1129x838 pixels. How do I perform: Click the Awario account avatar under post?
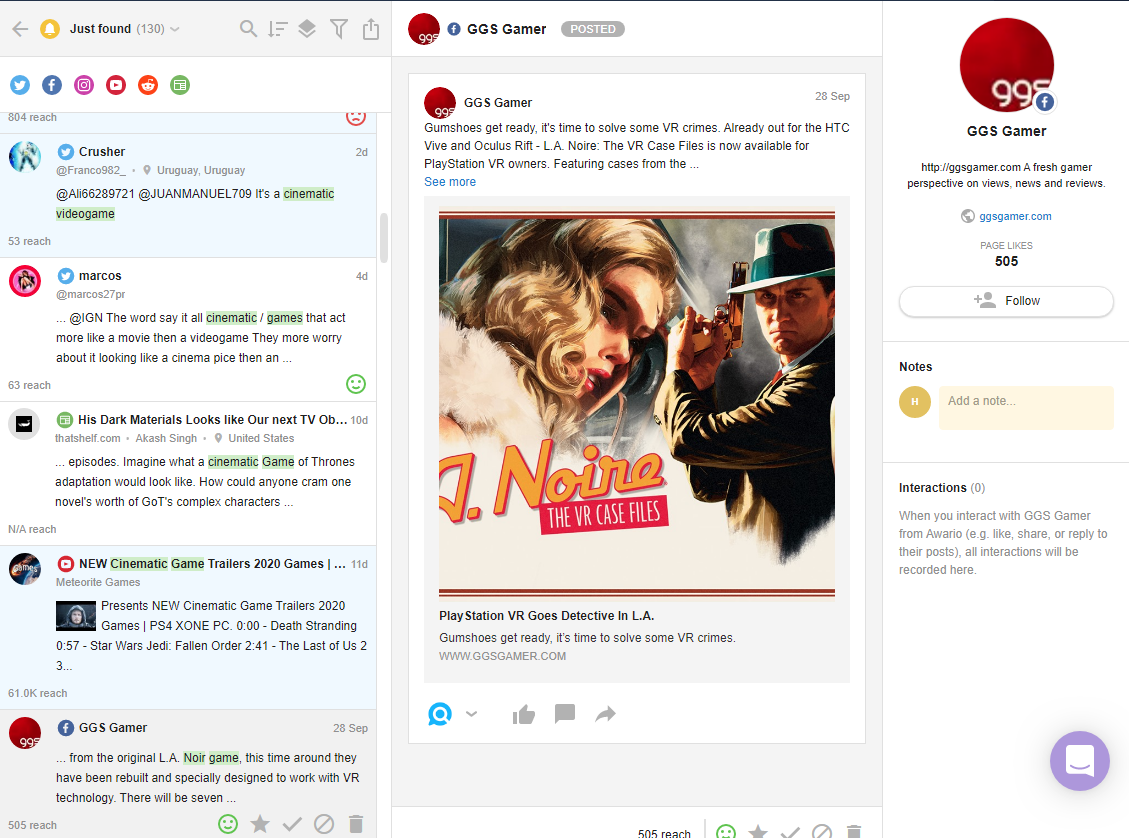click(440, 714)
